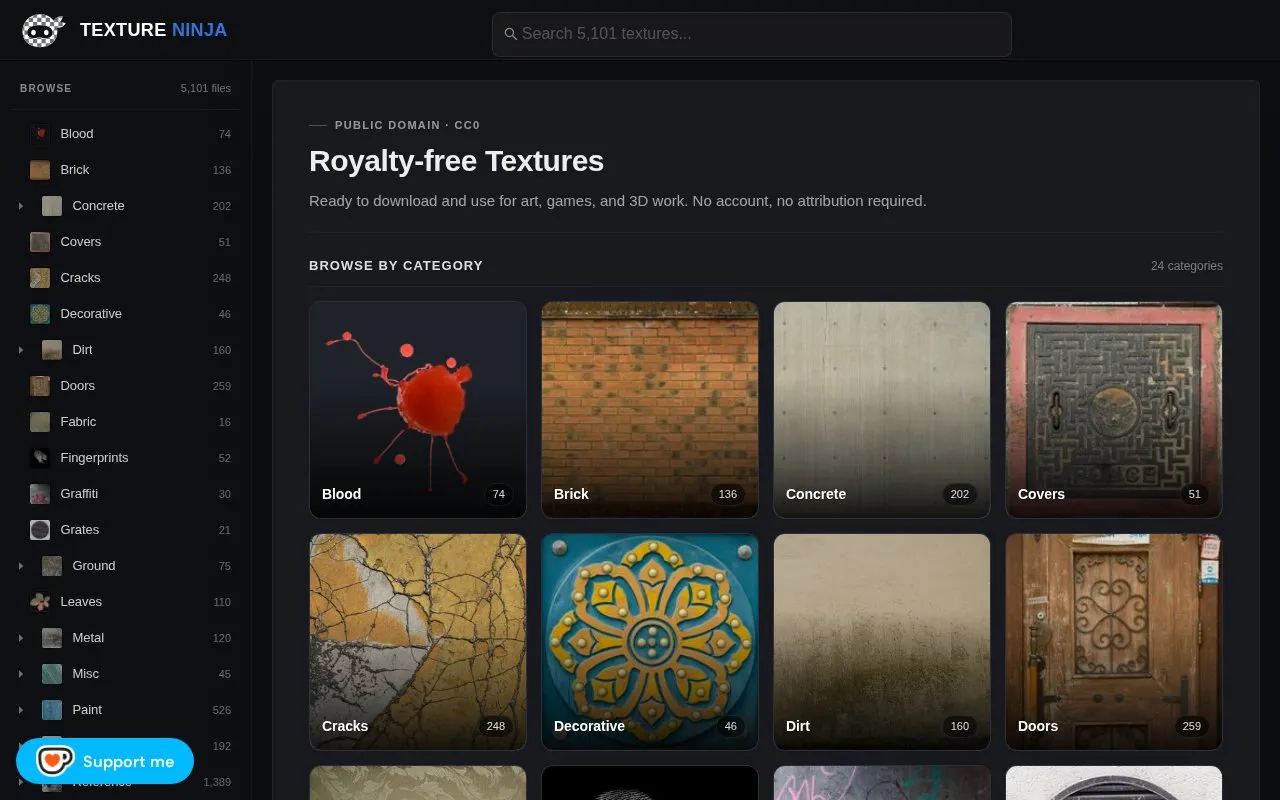Open the Dirt category card

coord(882,642)
